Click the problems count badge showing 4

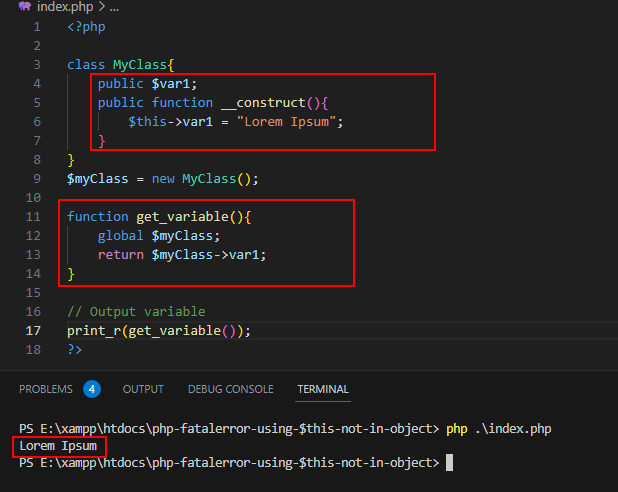point(92,389)
